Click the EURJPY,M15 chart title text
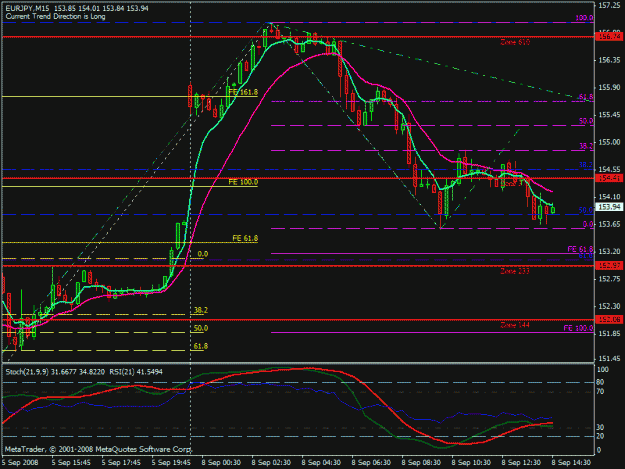 [x=77, y=8]
